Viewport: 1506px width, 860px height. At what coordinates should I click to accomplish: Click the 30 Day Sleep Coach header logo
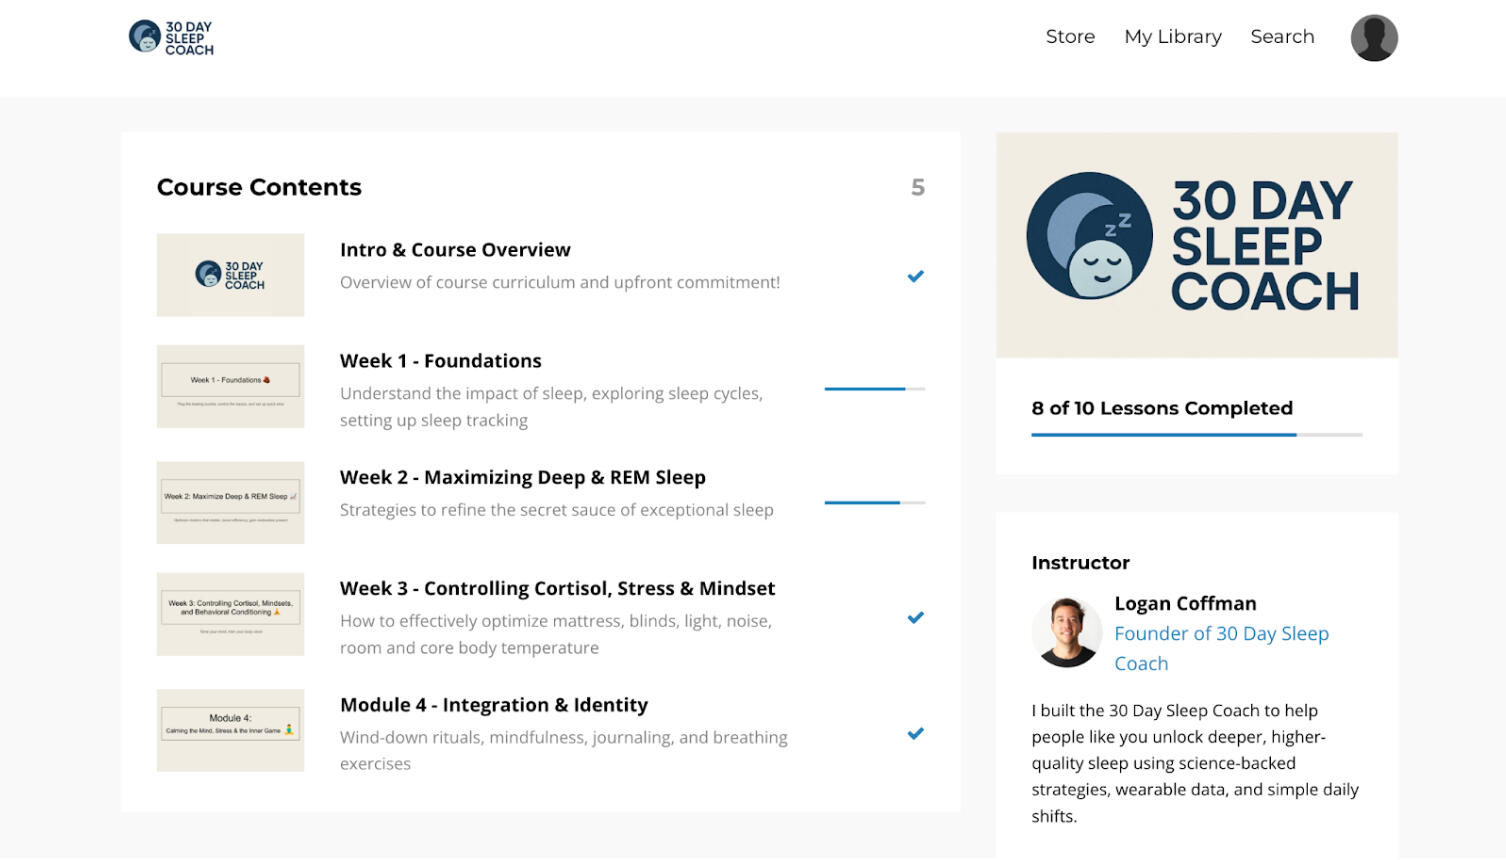coord(171,37)
